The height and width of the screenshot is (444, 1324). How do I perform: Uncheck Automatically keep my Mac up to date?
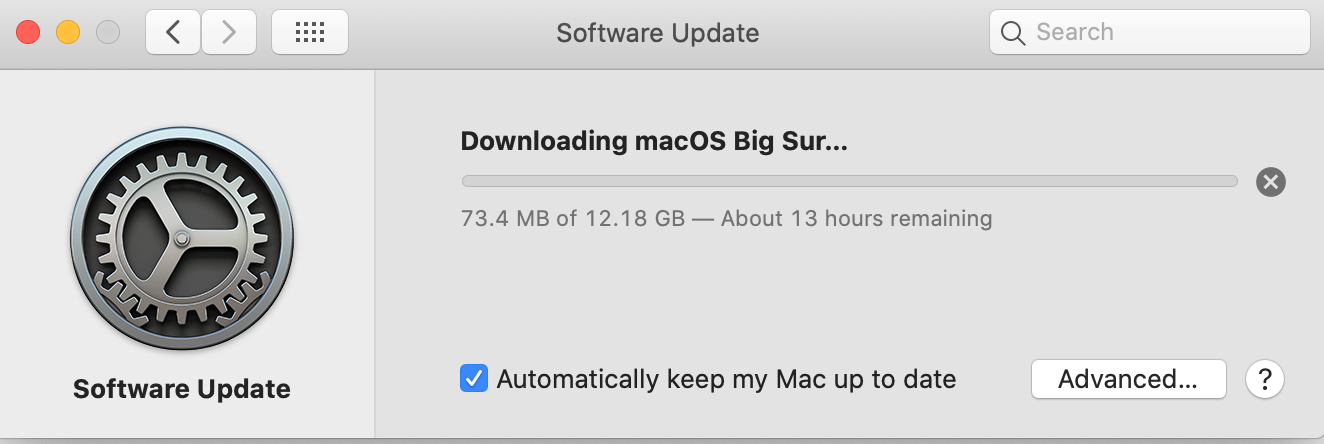(x=474, y=379)
